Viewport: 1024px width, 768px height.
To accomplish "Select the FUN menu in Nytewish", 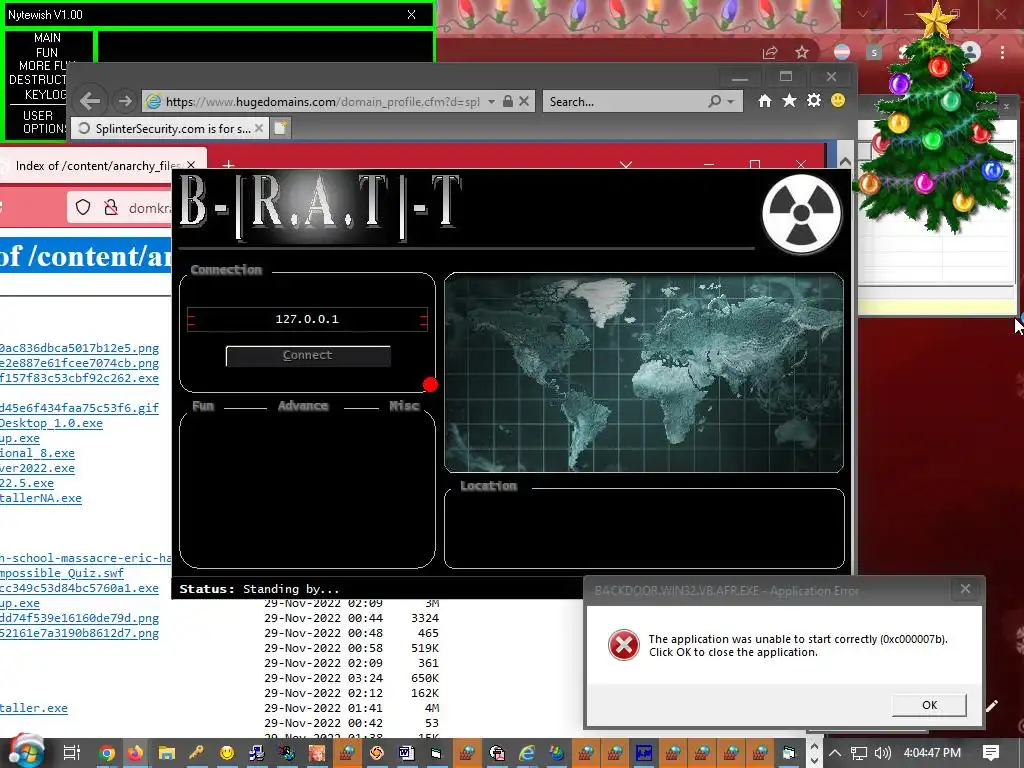I will click(x=47, y=52).
